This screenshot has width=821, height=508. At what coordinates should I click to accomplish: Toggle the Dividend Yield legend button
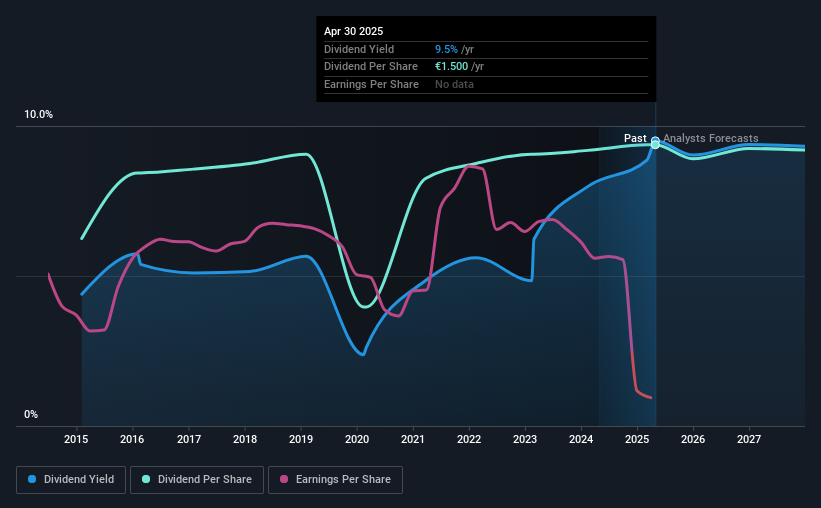point(71,480)
